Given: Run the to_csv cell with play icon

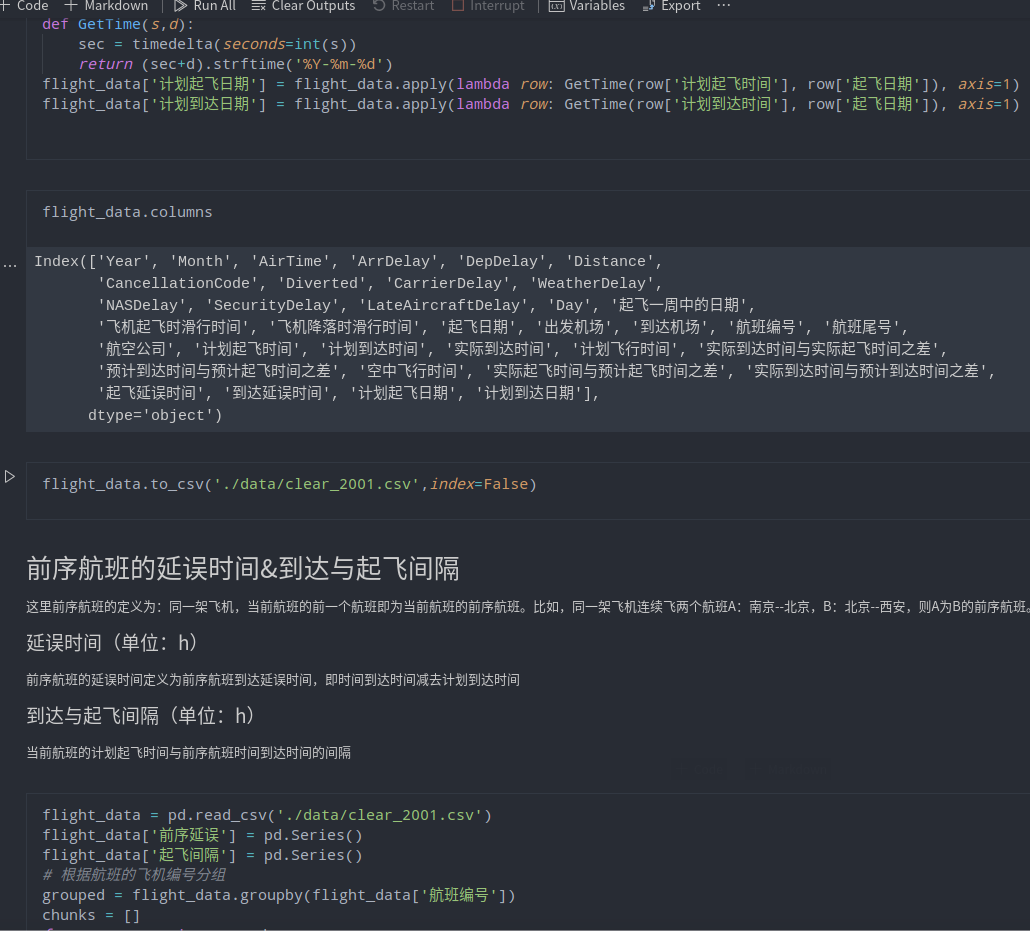Looking at the screenshot, I should (x=10, y=476).
